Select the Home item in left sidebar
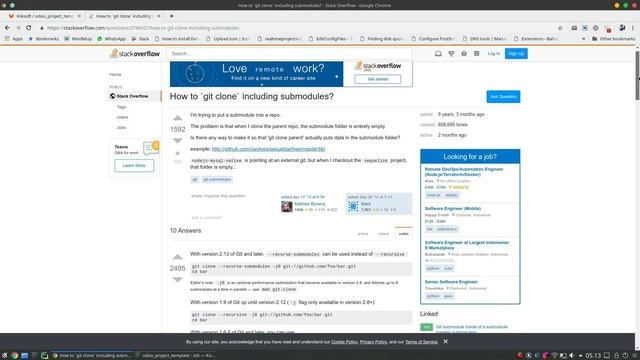 (x=115, y=75)
